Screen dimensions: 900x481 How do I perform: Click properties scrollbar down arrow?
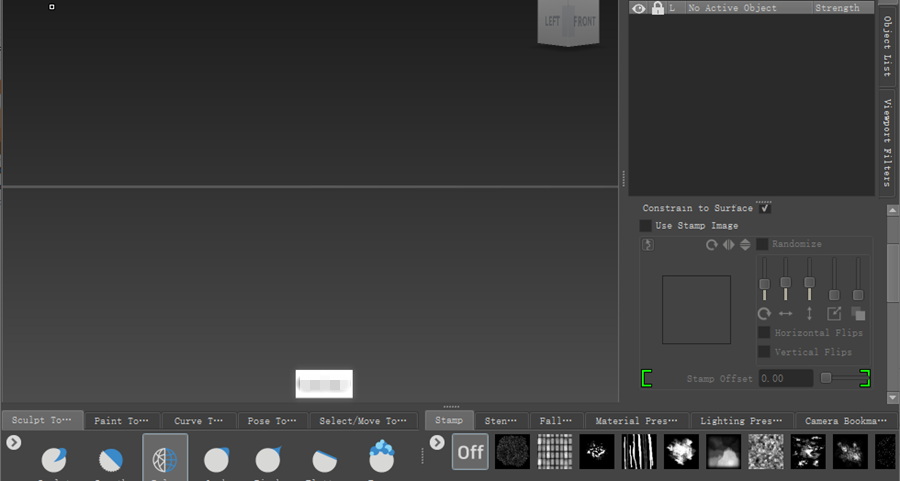(x=893, y=397)
